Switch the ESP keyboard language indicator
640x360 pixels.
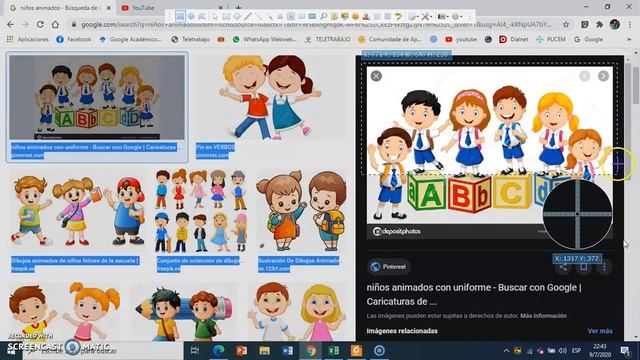tap(576, 350)
